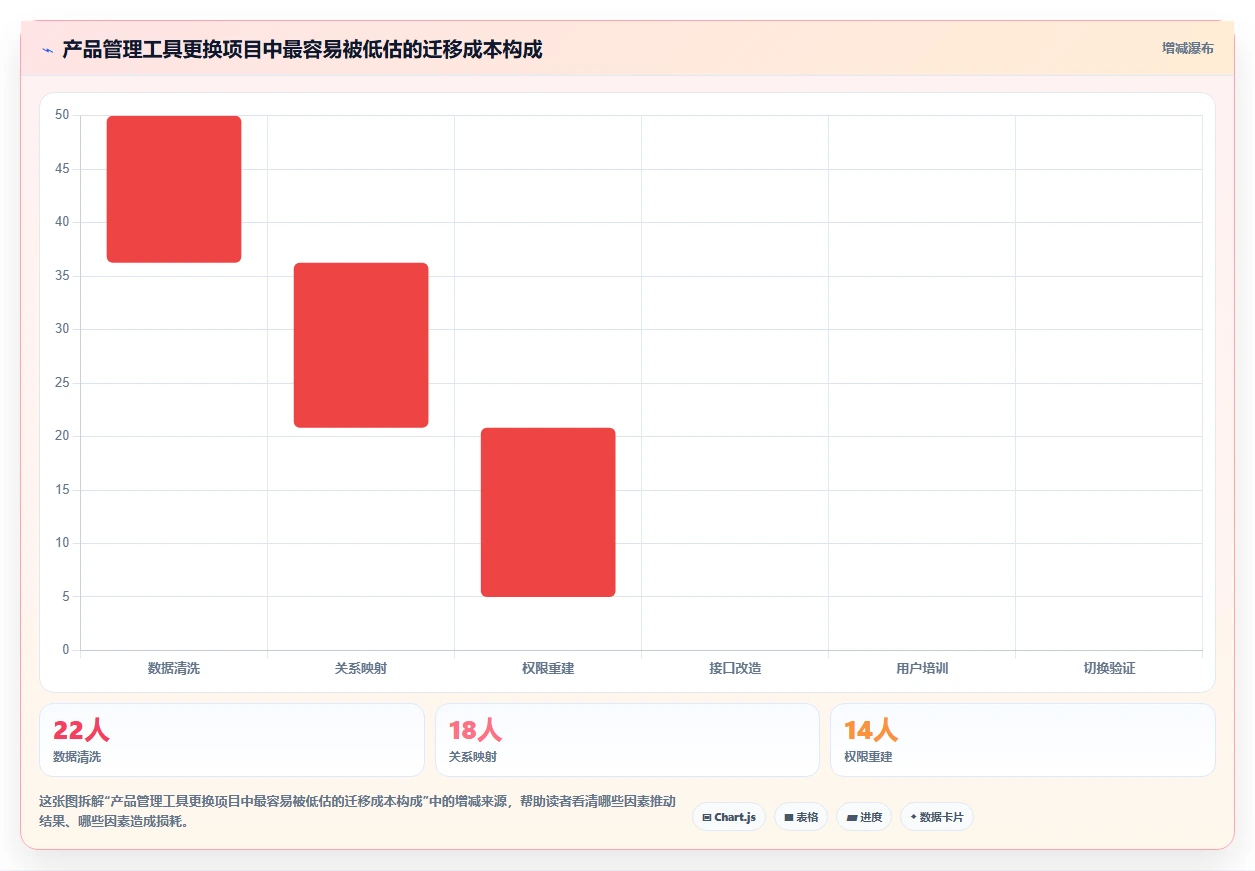Select the red 数据清洗 waterfall bar
Screen dimensions: 1255x871
coord(174,189)
